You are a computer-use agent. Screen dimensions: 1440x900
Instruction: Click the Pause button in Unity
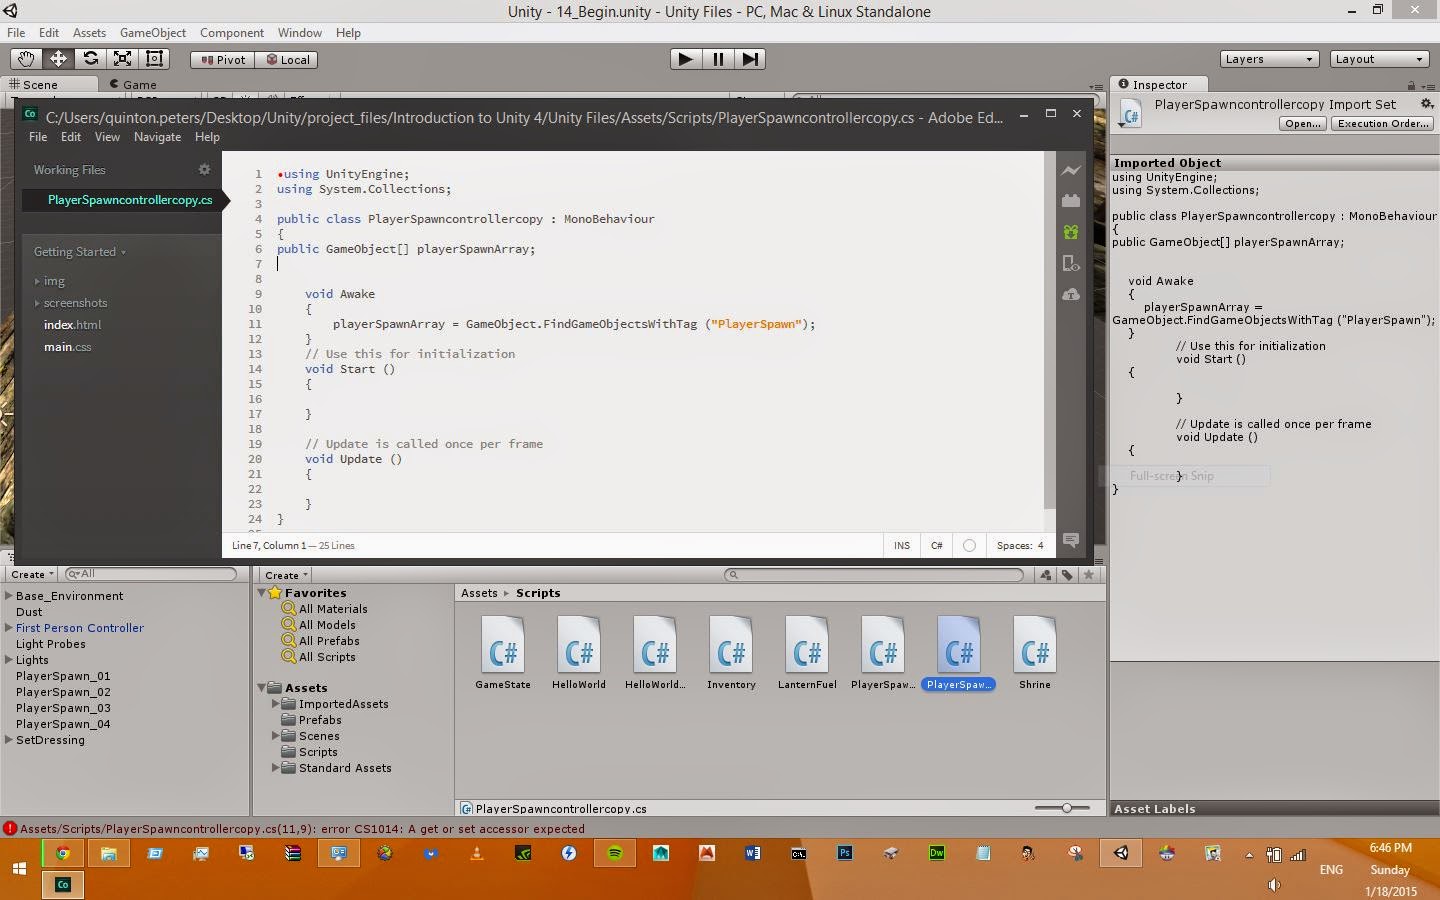pyautogui.click(x=718, y=59)
